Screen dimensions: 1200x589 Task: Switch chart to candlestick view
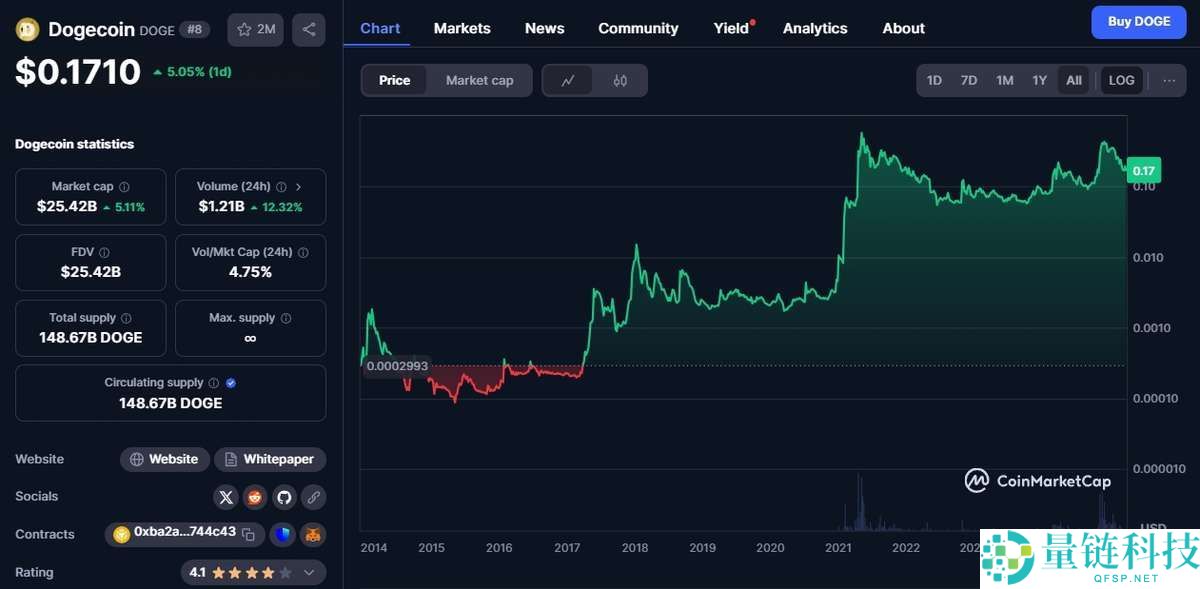(x=620, y=81)
